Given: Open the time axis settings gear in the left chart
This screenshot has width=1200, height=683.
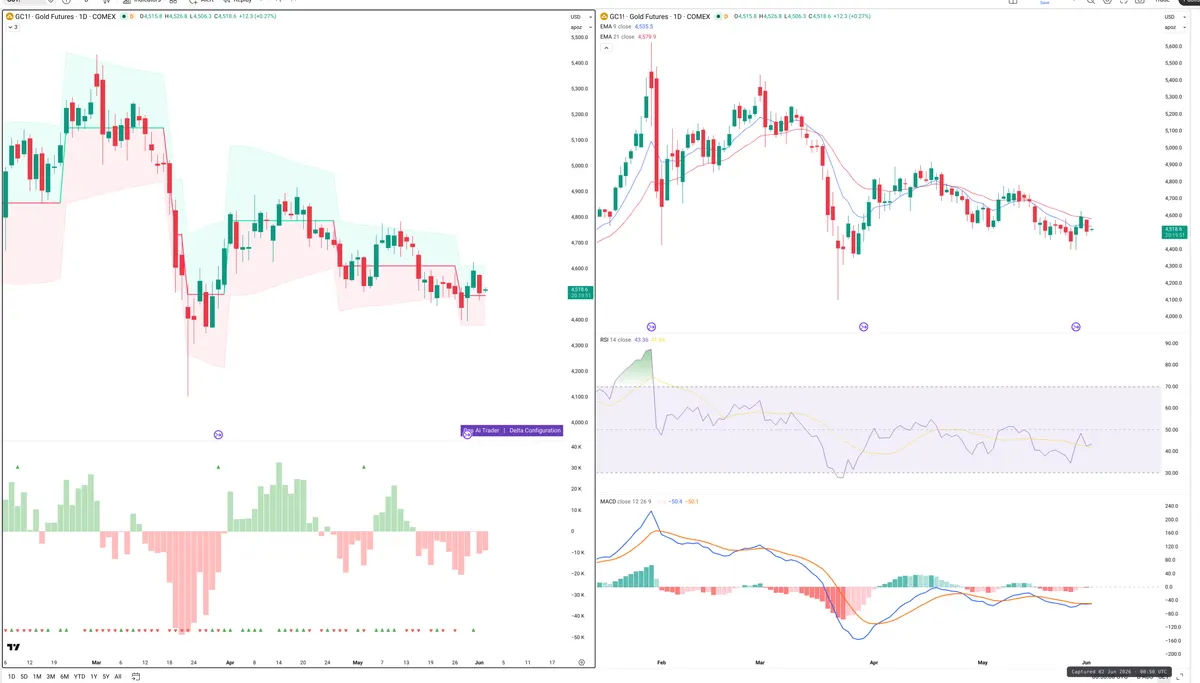Looking at the screenshot, I should [x=581, y=662].
